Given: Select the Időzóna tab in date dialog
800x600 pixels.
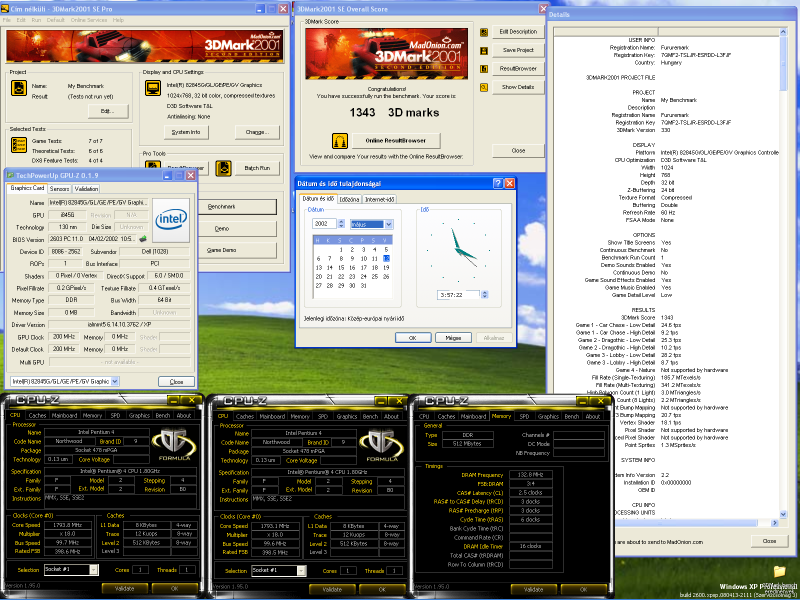Looking at the screenshot, I should 349,199.
